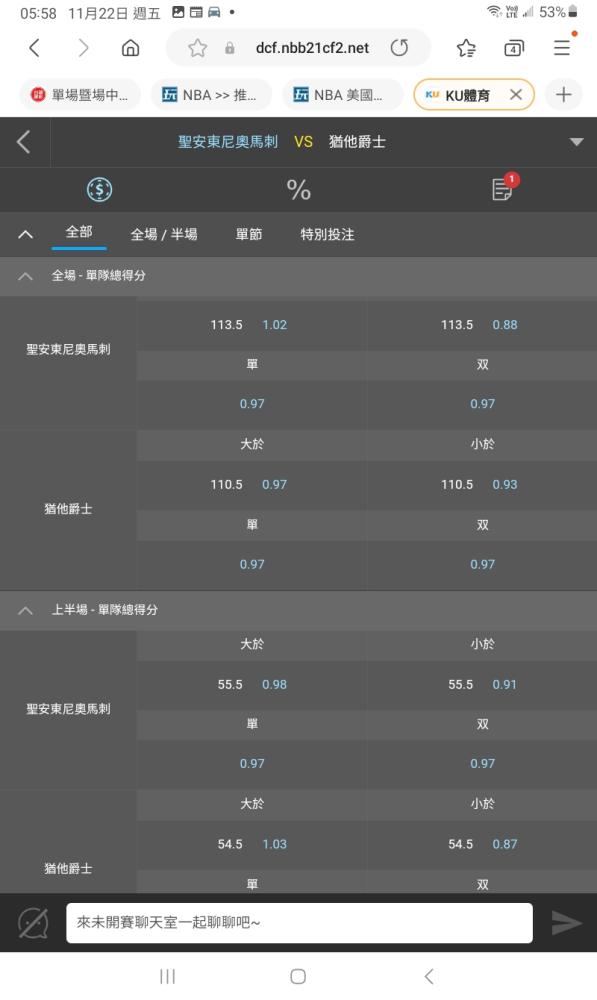The image size is (597, 1000).
Task: Tap the 猶他爵士 team name in header
Action: (x=357, y=142)
